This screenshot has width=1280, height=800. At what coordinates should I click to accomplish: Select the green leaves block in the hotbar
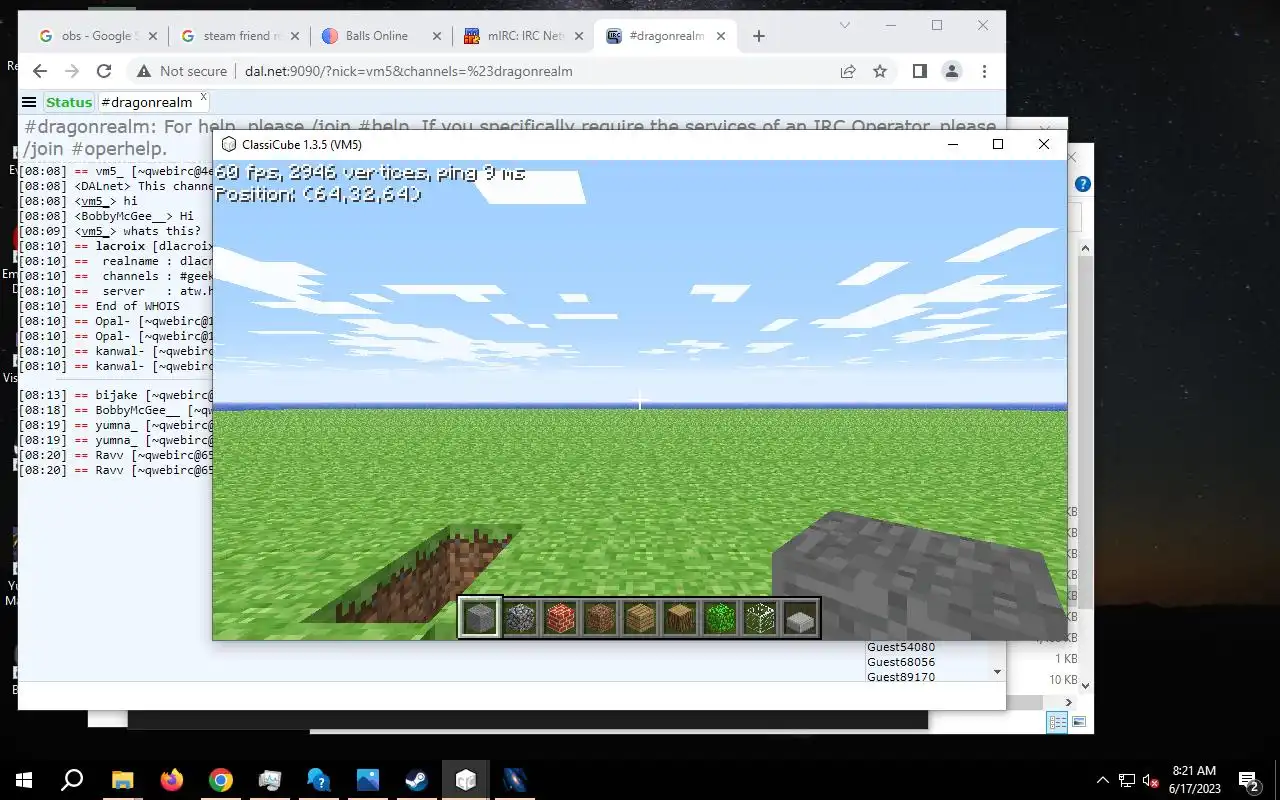point(720,618)
